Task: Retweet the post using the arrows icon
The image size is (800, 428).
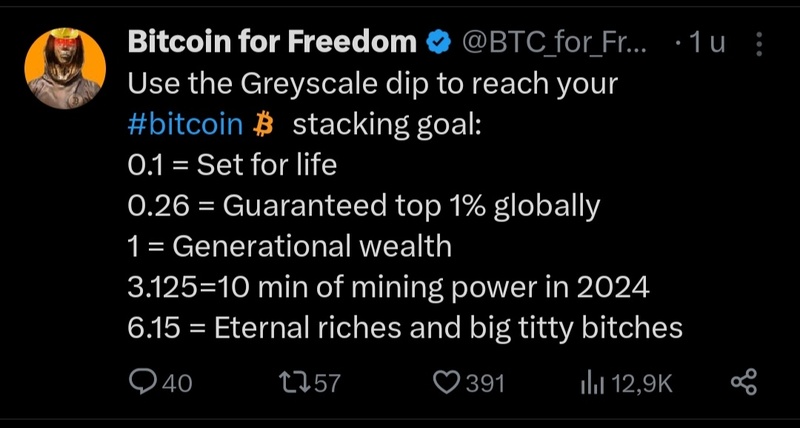Action: tap(295, 382)
